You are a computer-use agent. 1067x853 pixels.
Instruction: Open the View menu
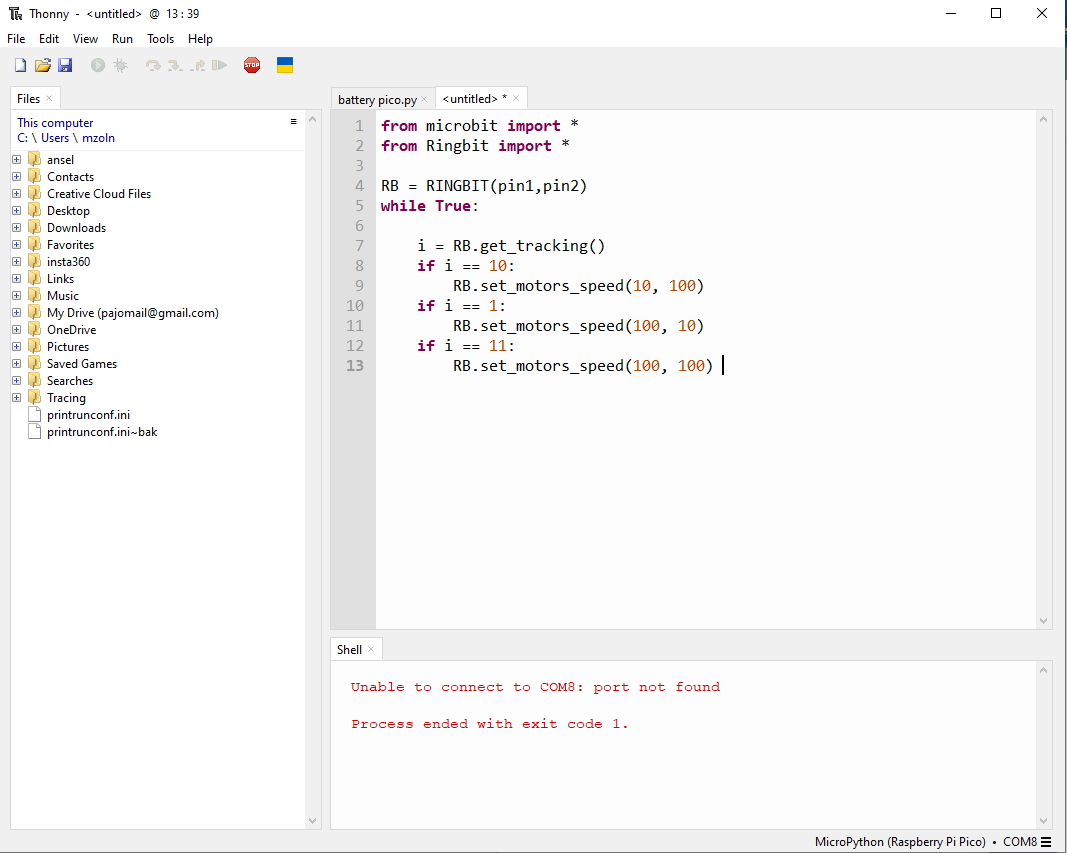[85, 39]
